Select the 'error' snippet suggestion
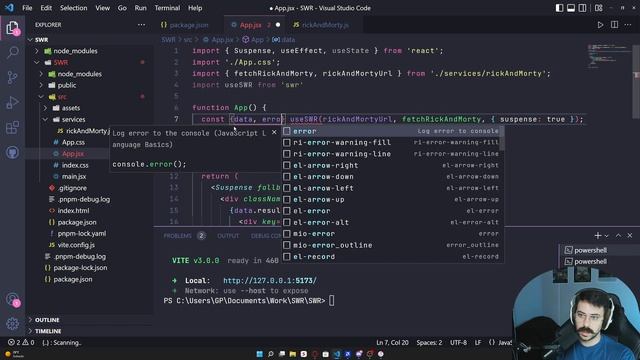This screenshot has height=360, width=640. [392, 131]
